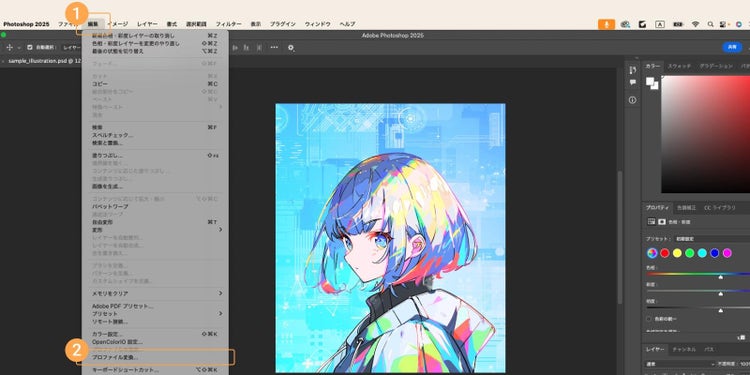Choose スペルチェック... menu item

[x=156, y=135]
